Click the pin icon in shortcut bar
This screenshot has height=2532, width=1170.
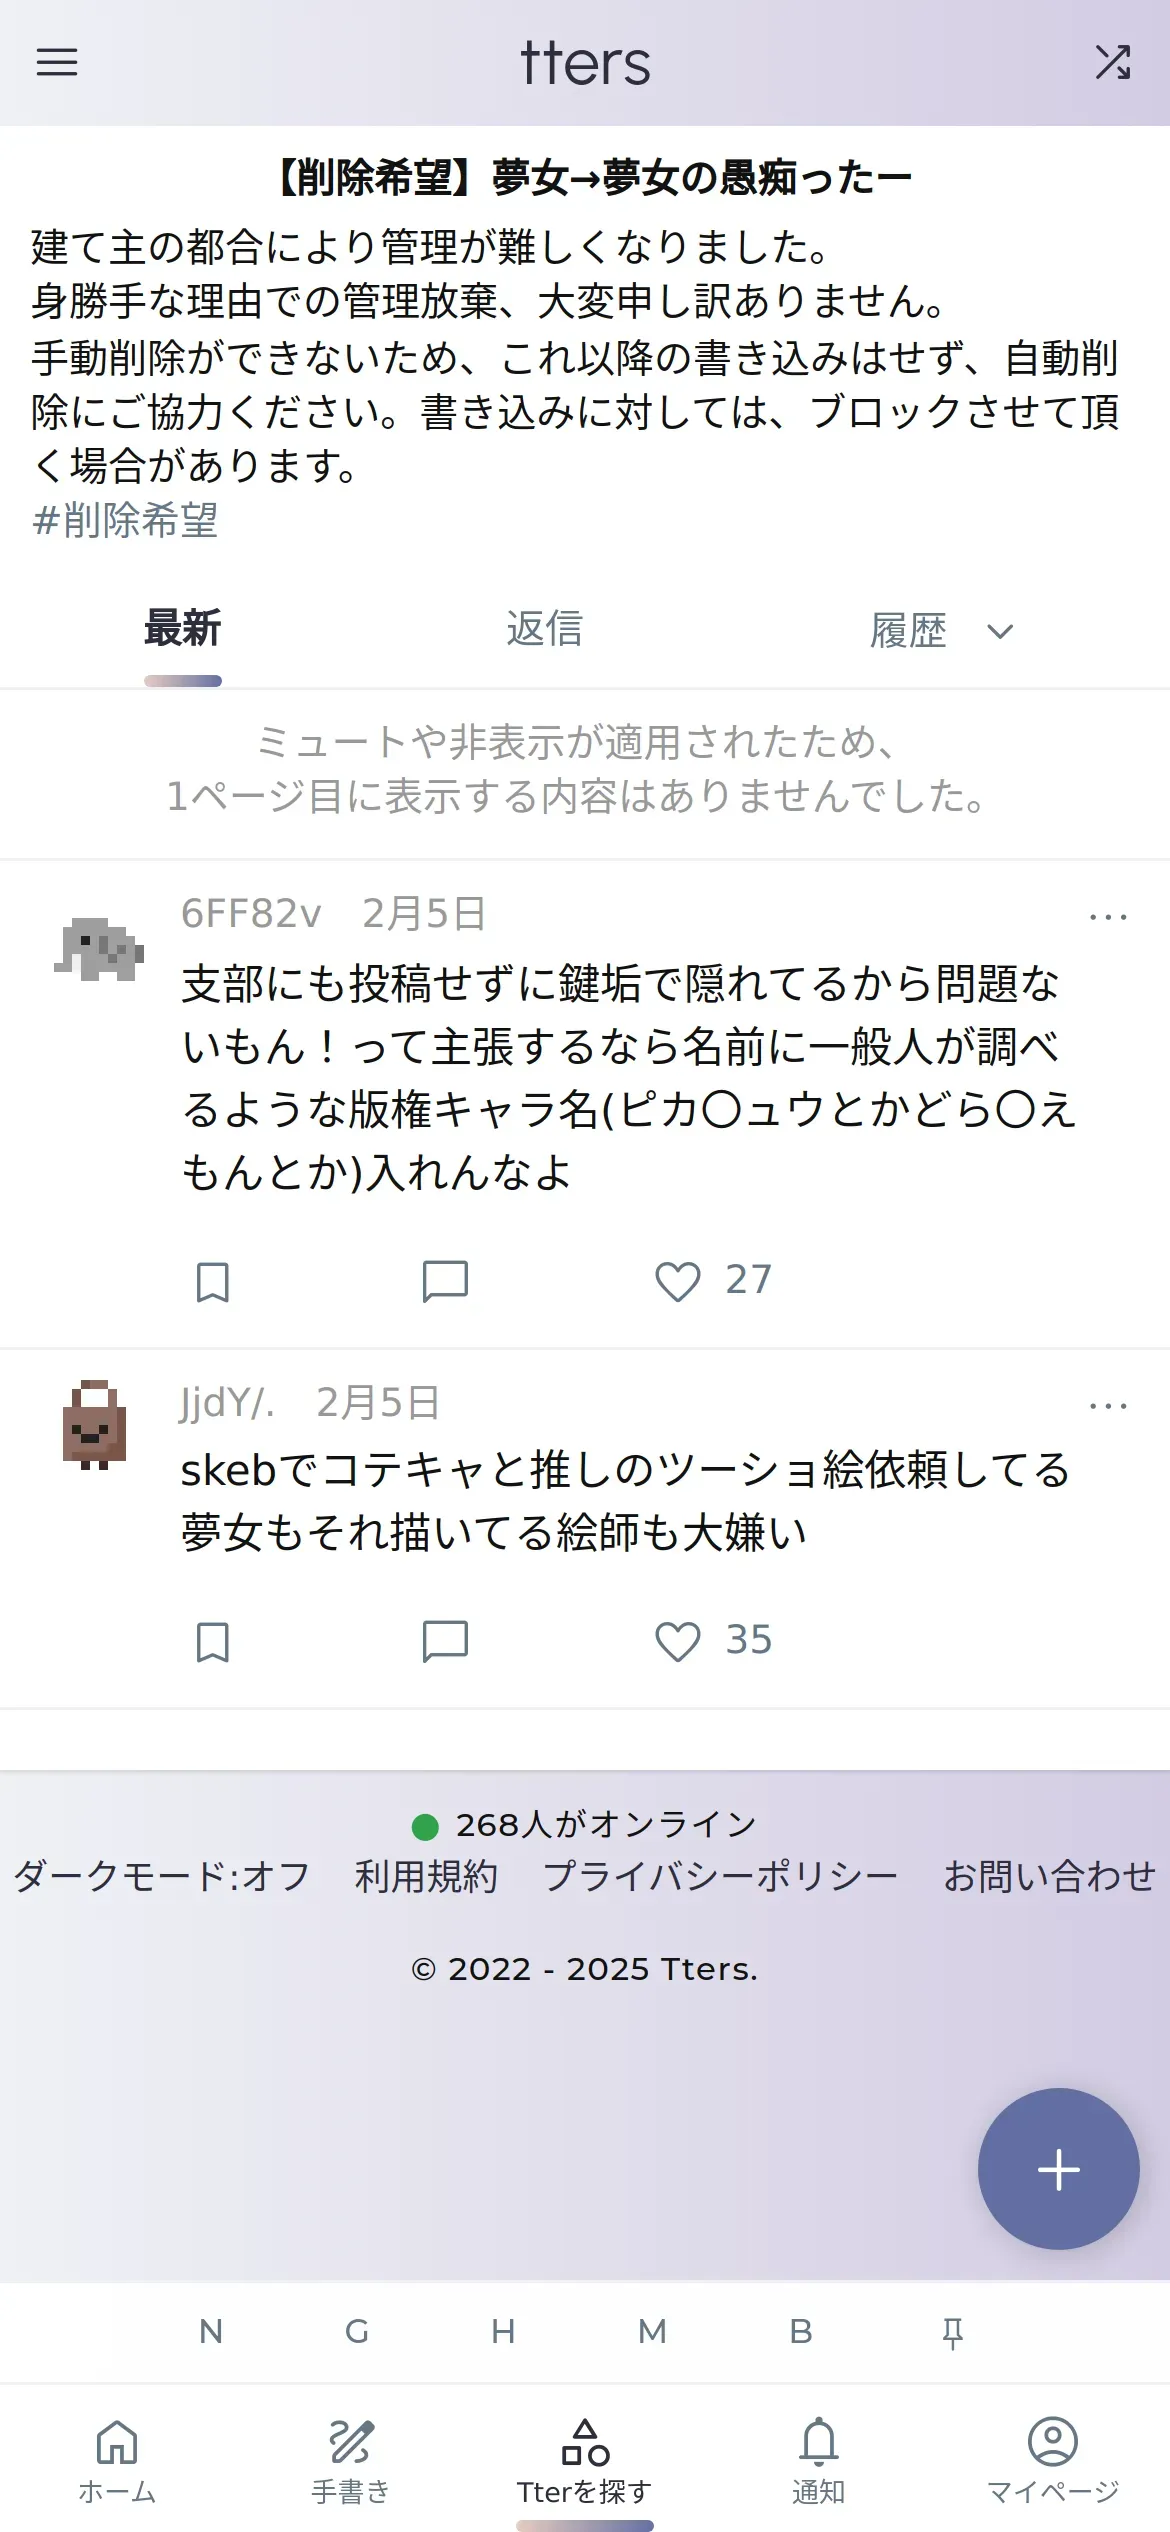click(x=952, y=2332)
